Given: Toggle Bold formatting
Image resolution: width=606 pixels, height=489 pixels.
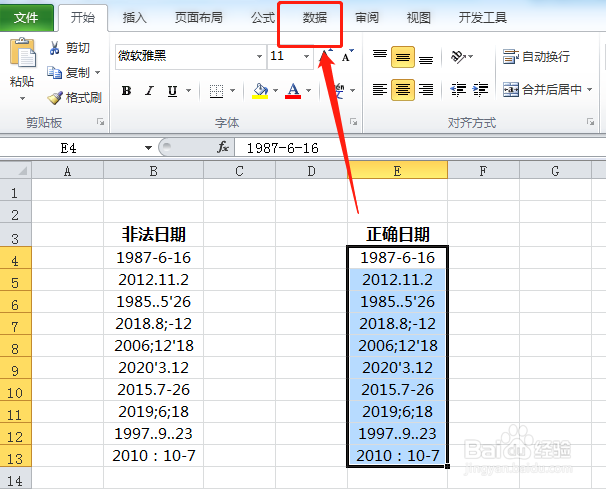Looking at the screenshot, I should point(126,90).
